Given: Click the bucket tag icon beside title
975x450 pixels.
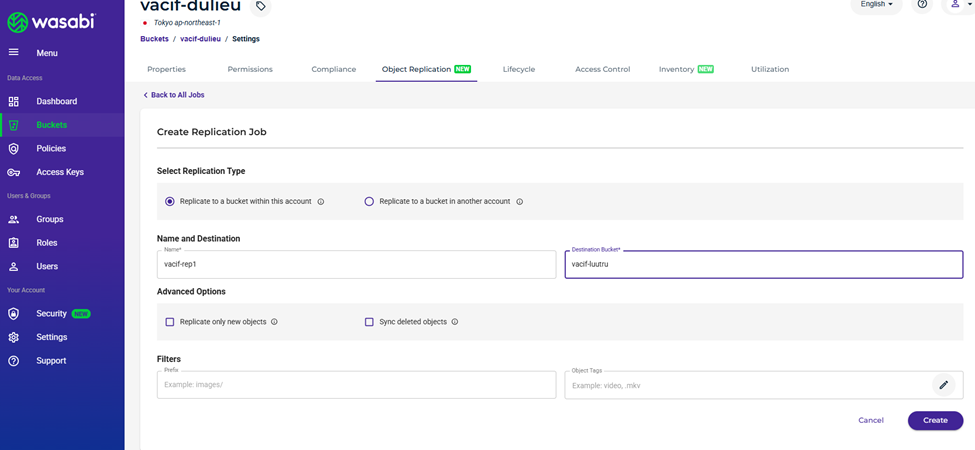Looking at the screenshot, I should tap(261, 6).
